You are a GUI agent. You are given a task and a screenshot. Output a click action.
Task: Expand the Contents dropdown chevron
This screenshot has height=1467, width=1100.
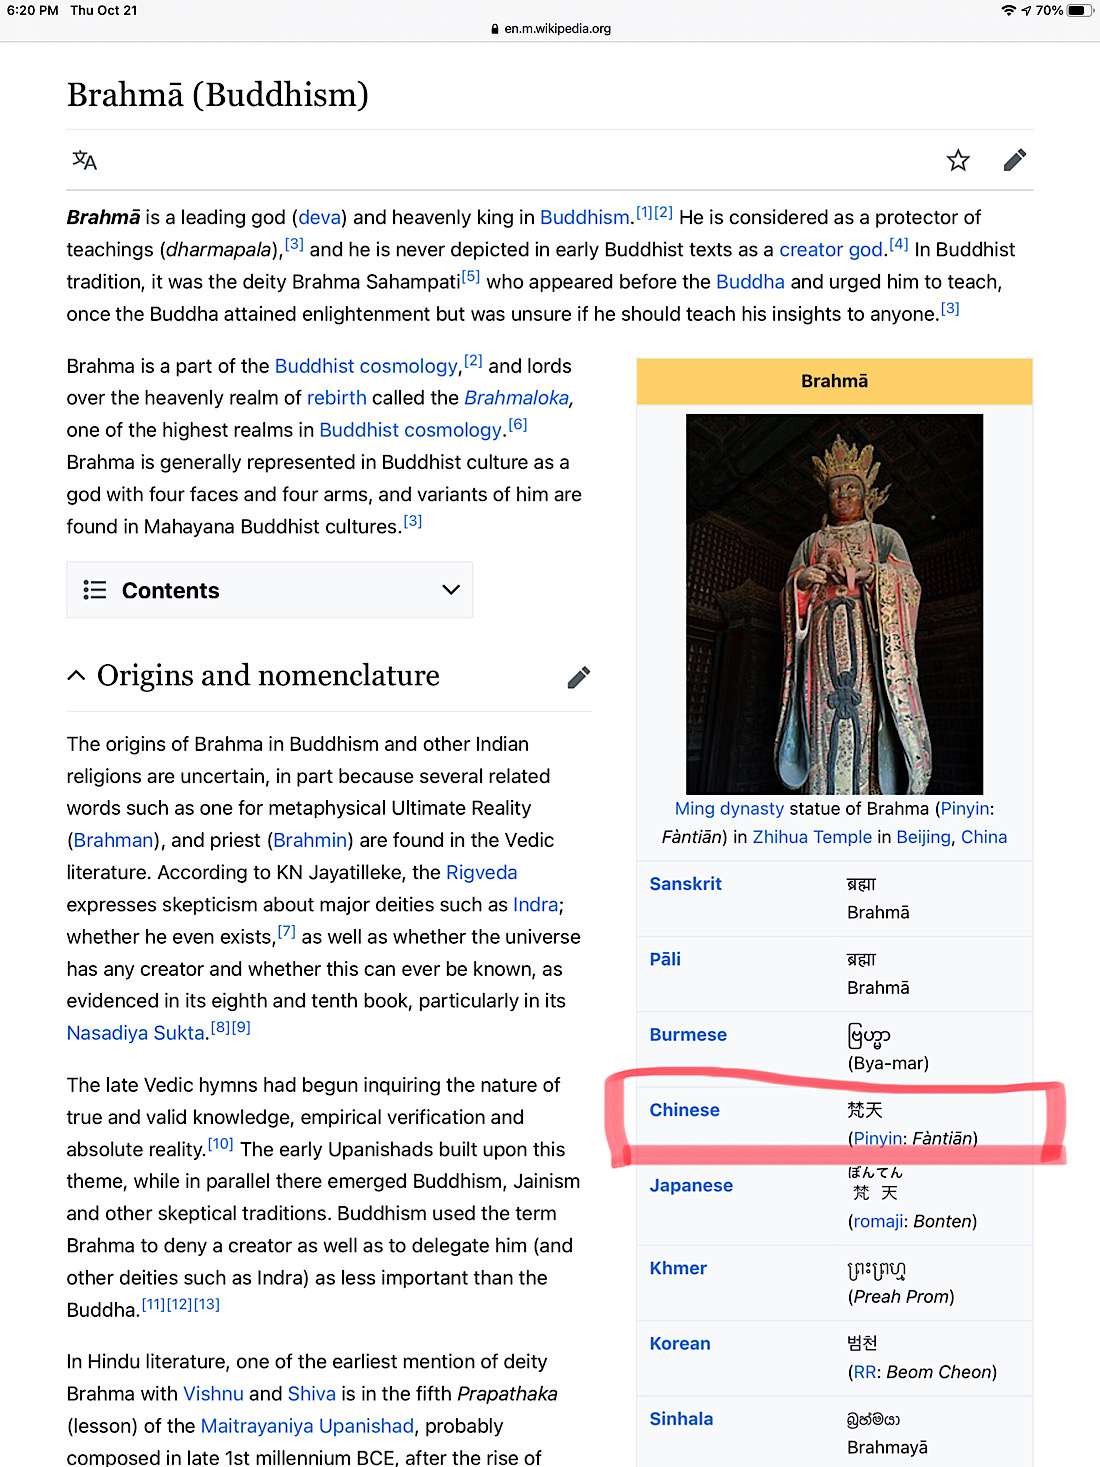tap(451, 590)
